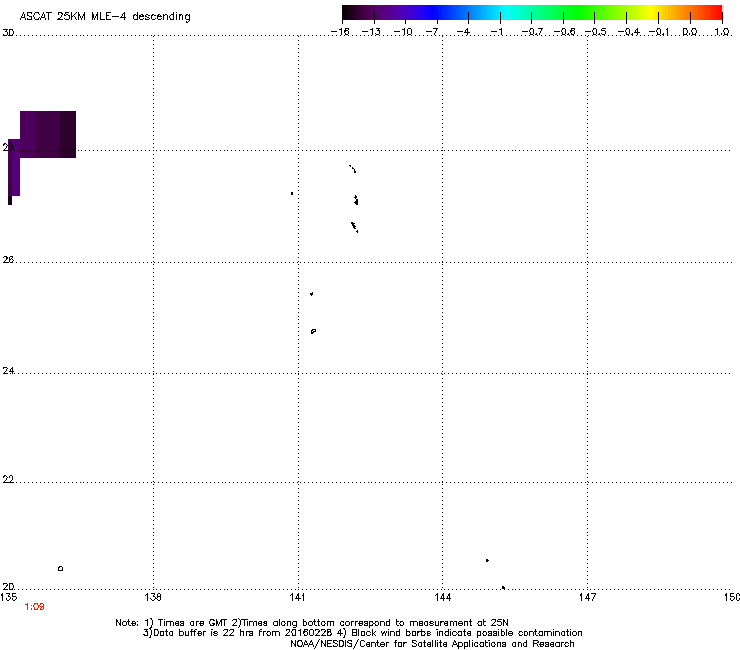Click the "-0.1" color bar label
740x650 pixels.
[659, 32]
